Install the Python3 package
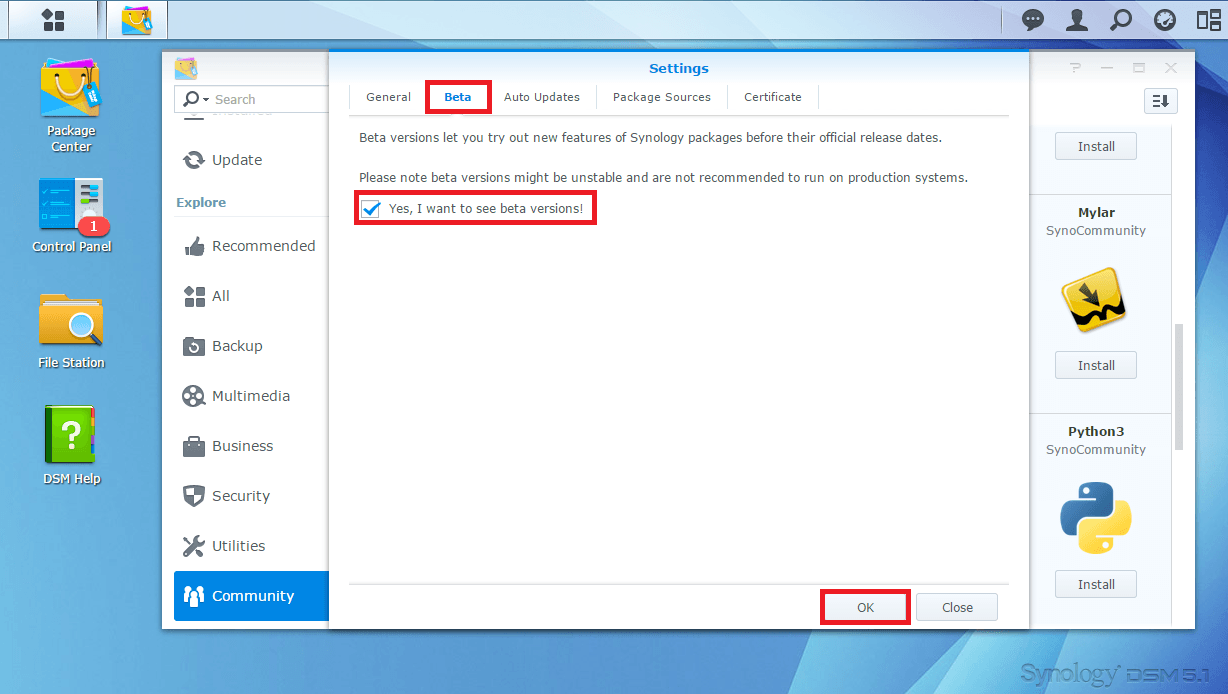1228x694 pixels. click(1096, 584)
